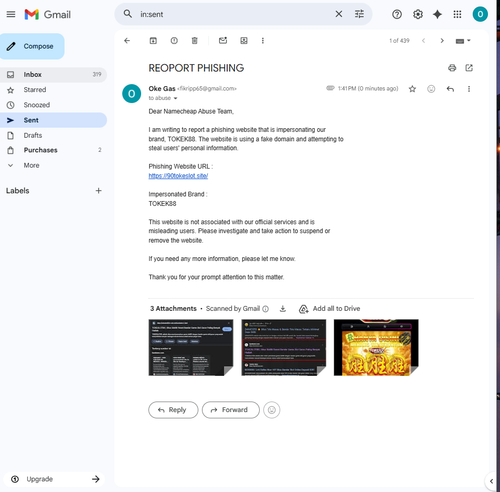
Task: Click the Gmail logo
Action: point(47,14)
